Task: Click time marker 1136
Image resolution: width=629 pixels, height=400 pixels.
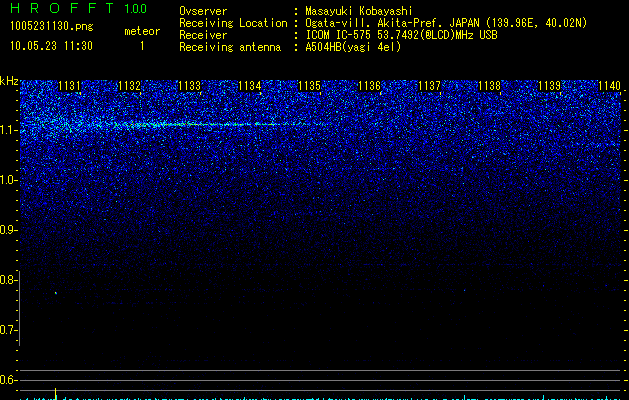Action: (369, 86)
